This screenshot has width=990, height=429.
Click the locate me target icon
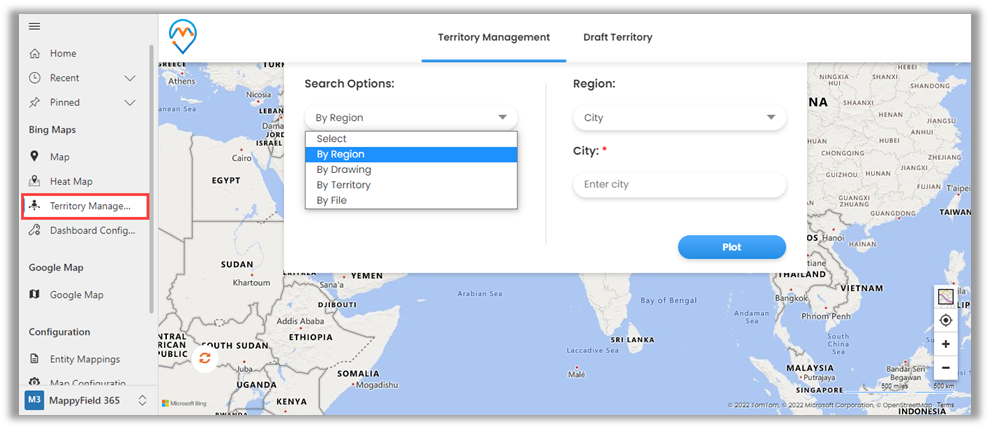(945, 320)
